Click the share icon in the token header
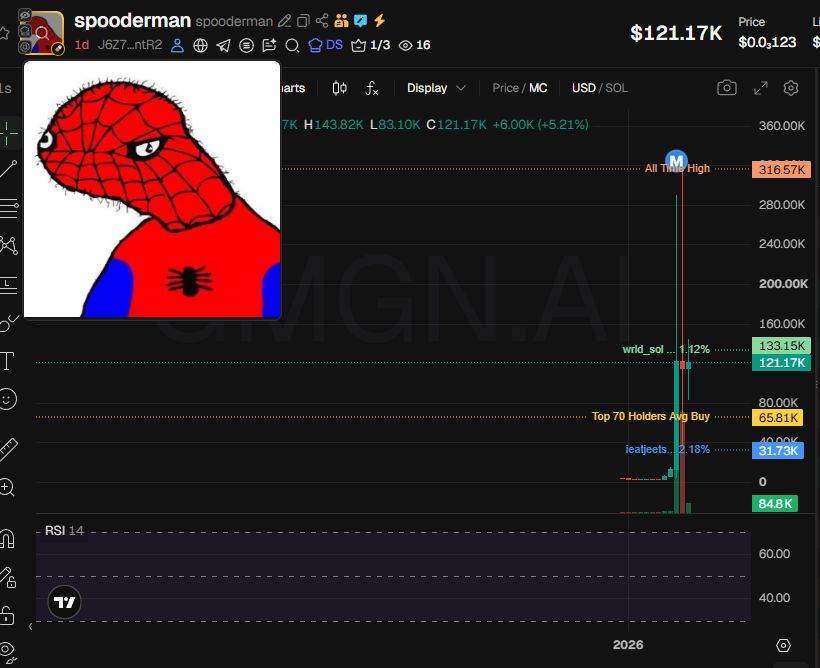The image size is (820, 668). click(322, 21)
